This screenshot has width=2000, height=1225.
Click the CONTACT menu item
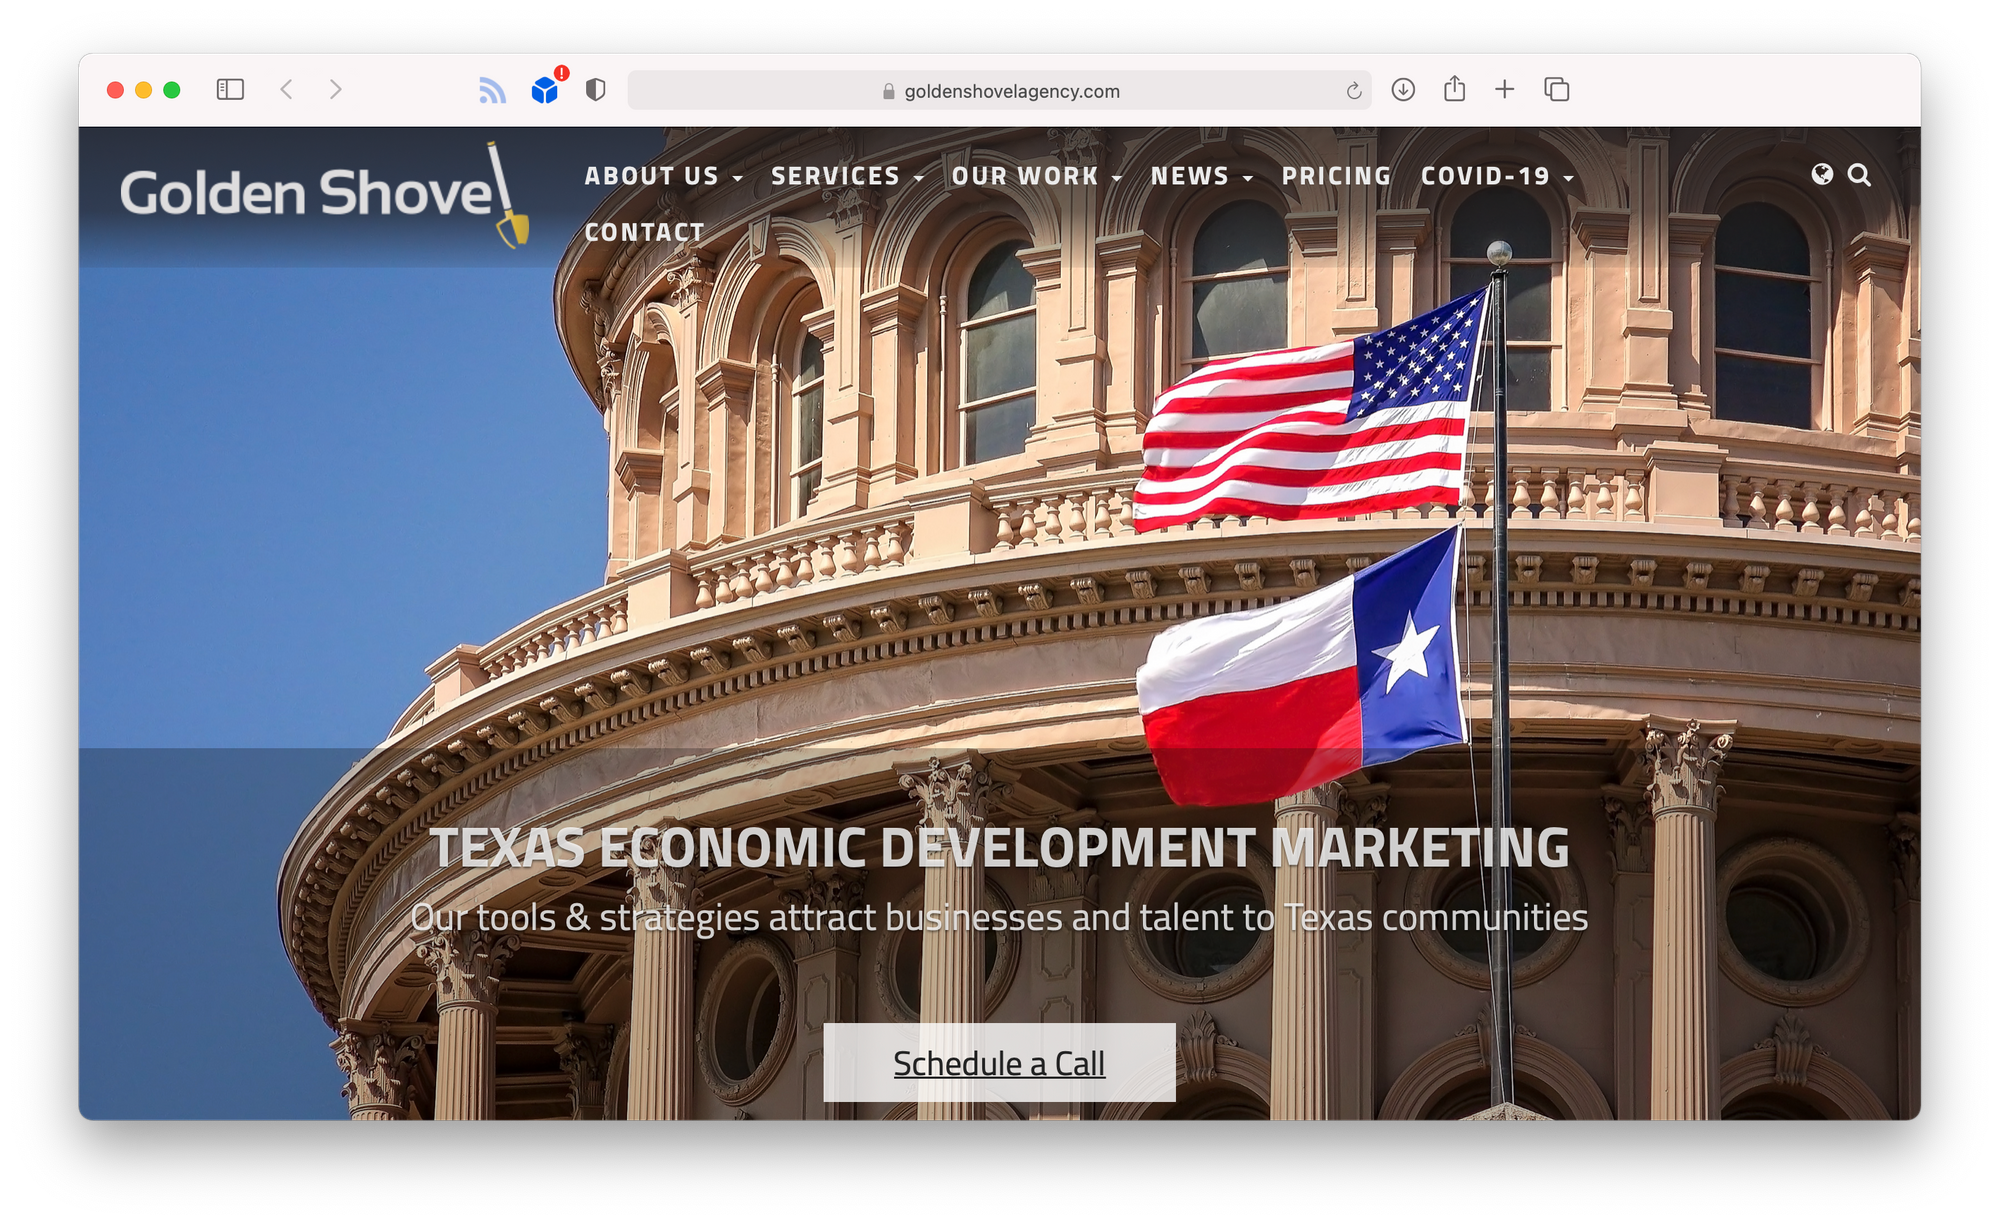tap(646, 233)
